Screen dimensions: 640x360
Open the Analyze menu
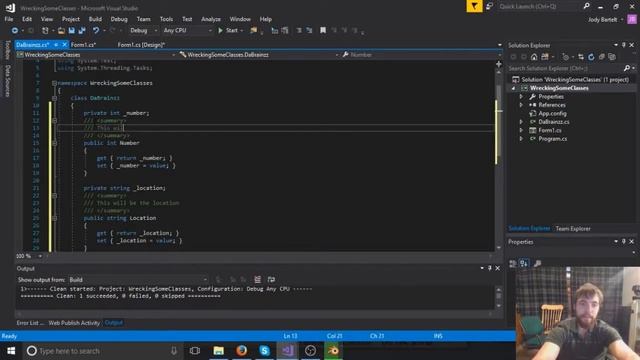click(211, 19)
